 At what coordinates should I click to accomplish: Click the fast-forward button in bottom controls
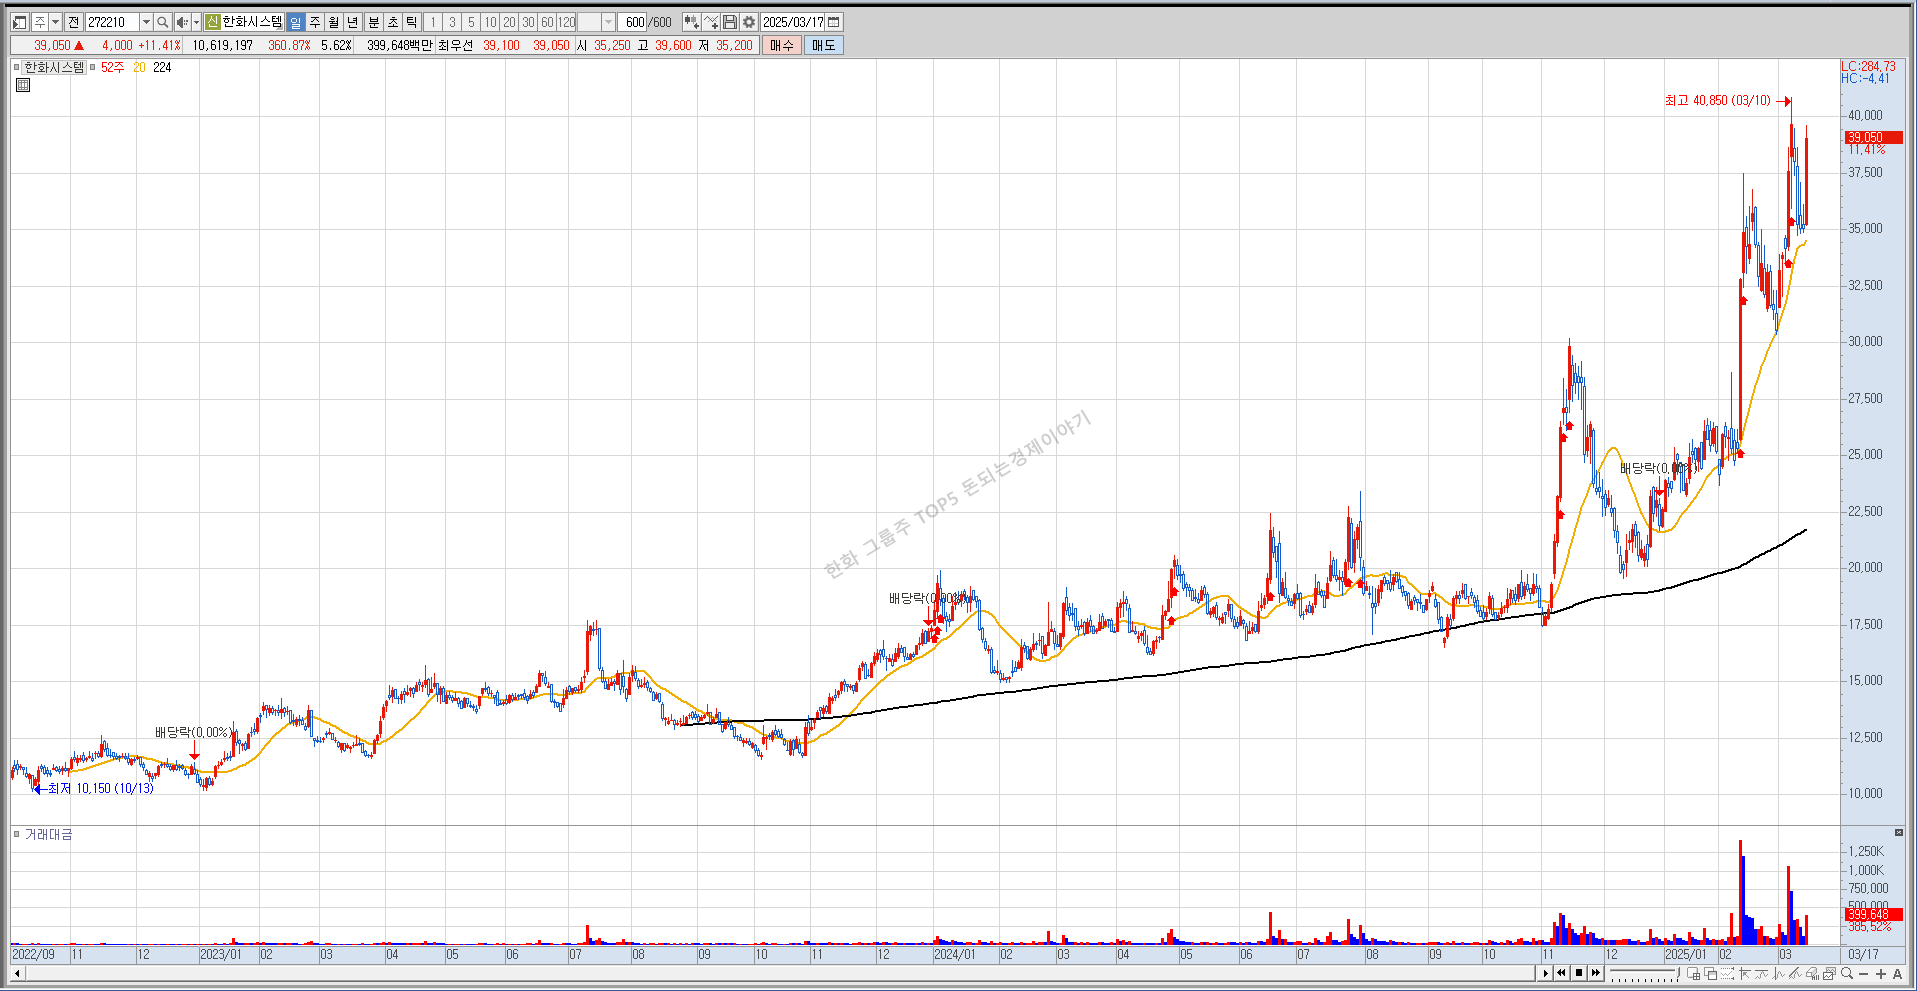pos(1596,973)
